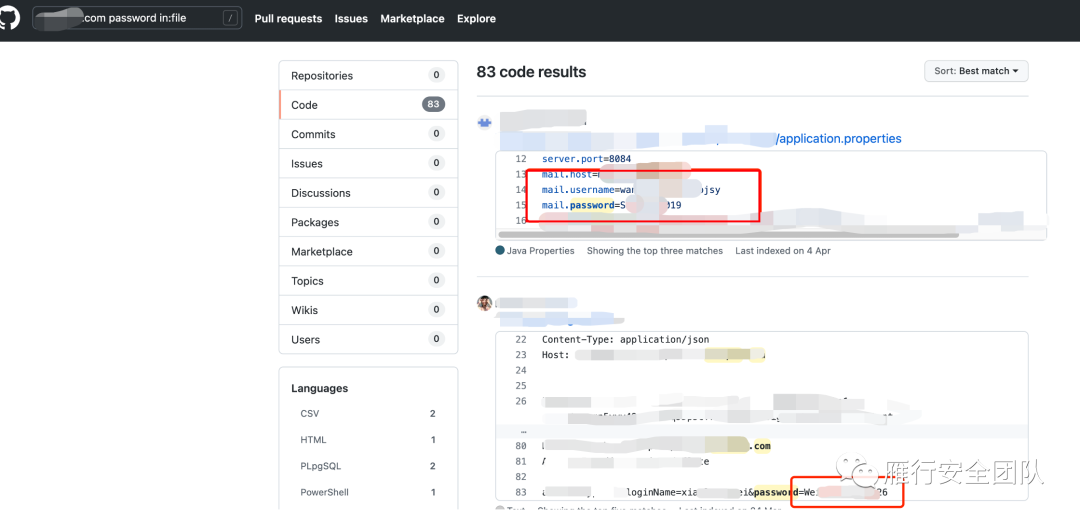The height and width of the screenshot is (520, 1080).
Task: Click the server.port=8084 code line
Action: tap(587, 159)
